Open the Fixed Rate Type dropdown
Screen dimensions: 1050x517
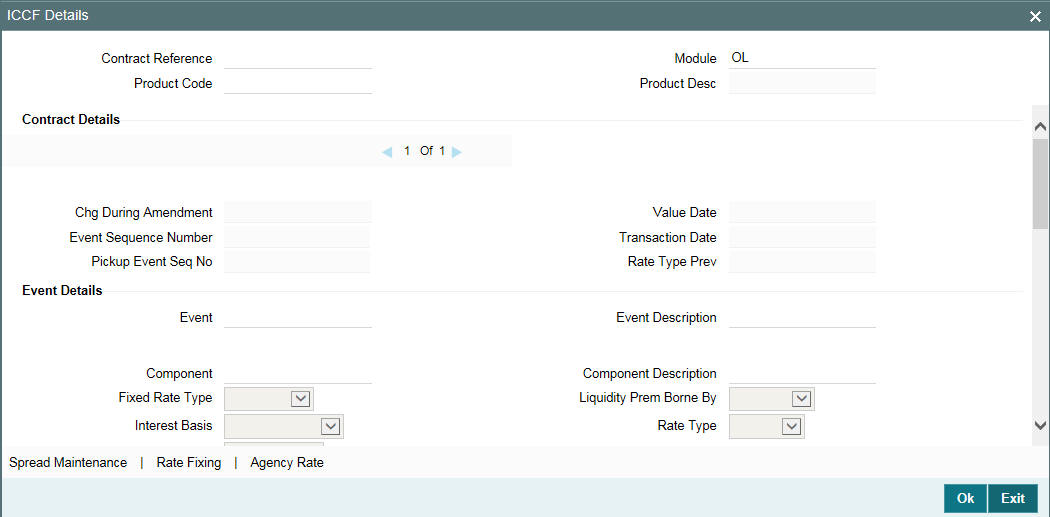269,398
